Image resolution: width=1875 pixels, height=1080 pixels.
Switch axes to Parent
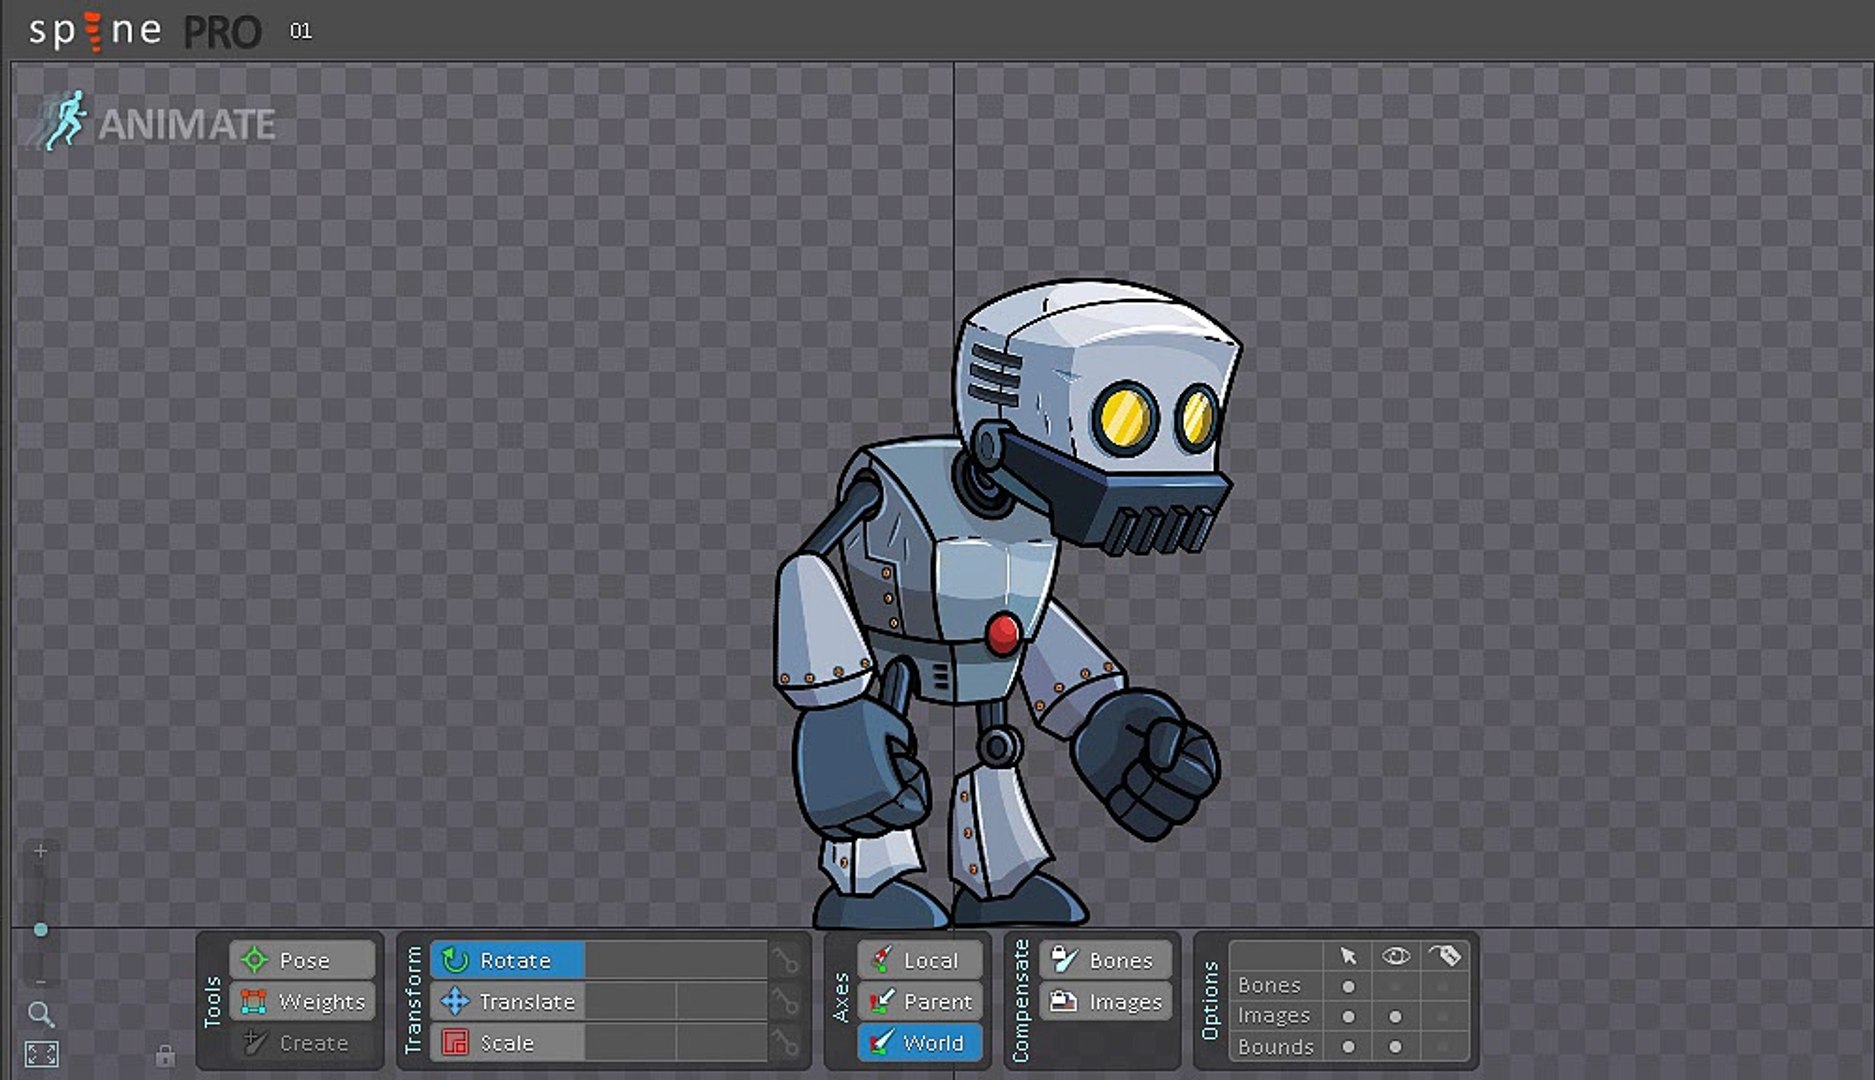pyautogui.click(x=919, y=1001)
